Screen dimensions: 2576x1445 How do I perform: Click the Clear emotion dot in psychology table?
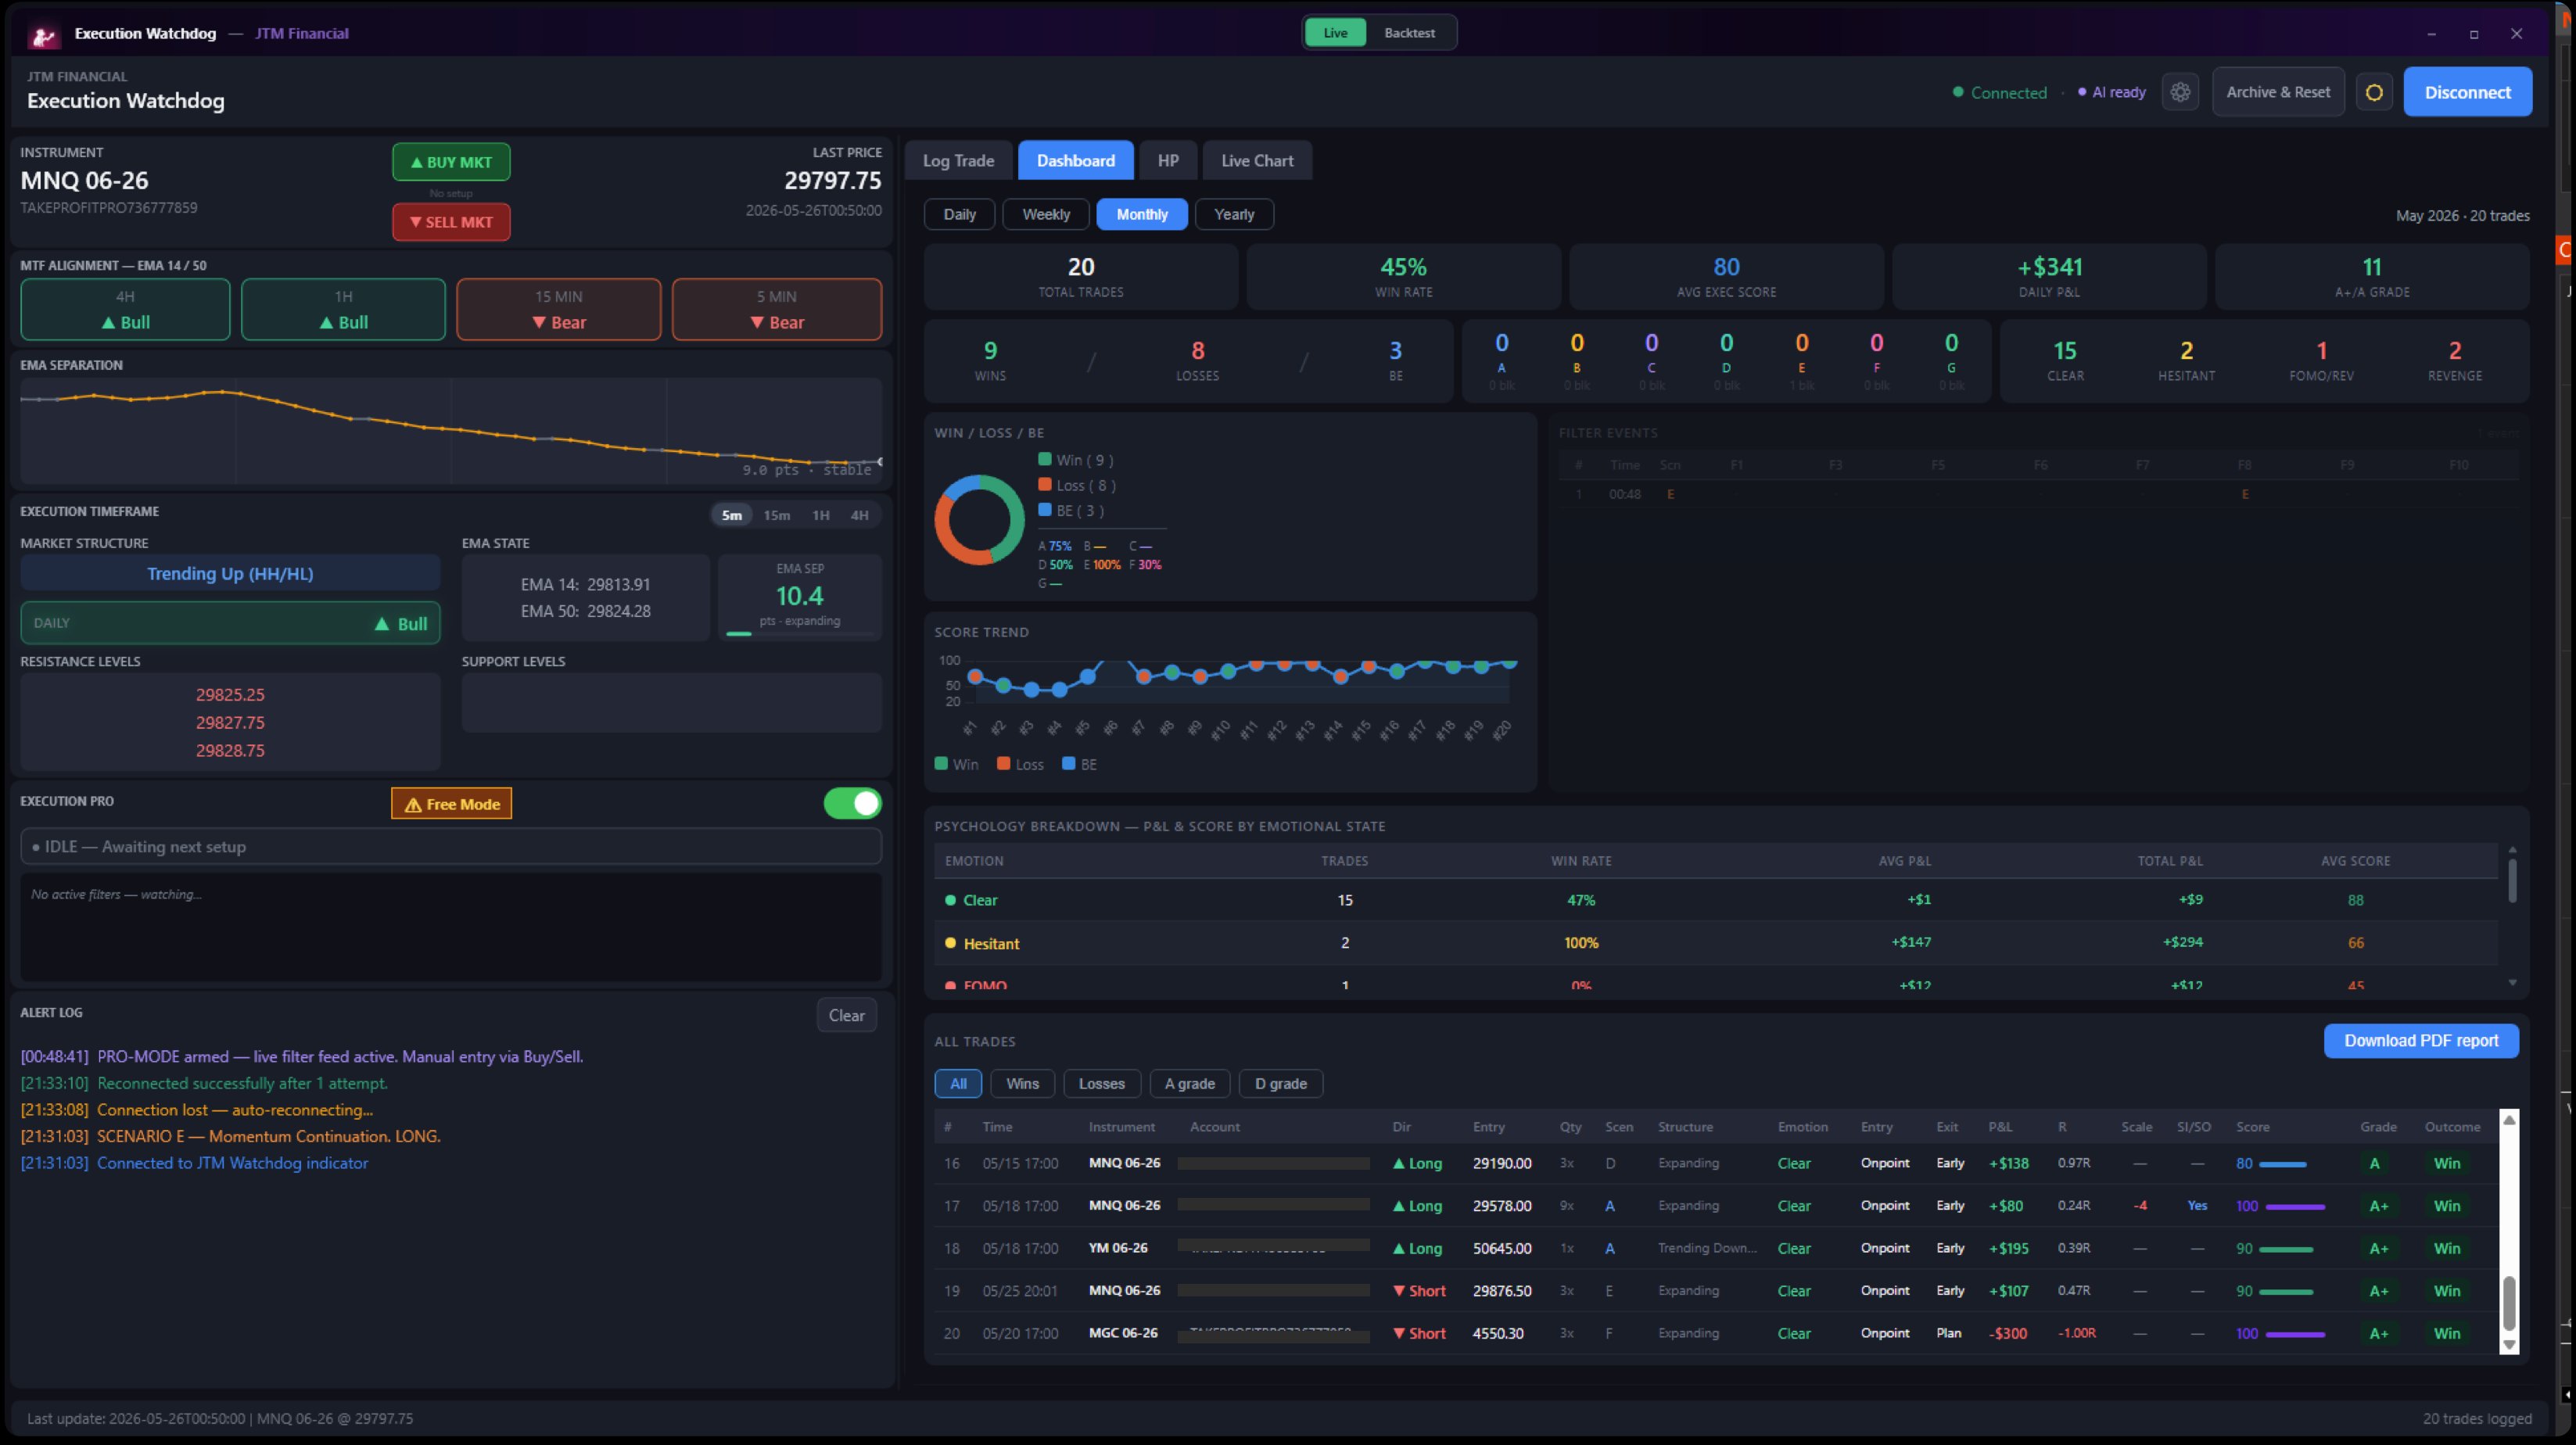click(950, 900)
